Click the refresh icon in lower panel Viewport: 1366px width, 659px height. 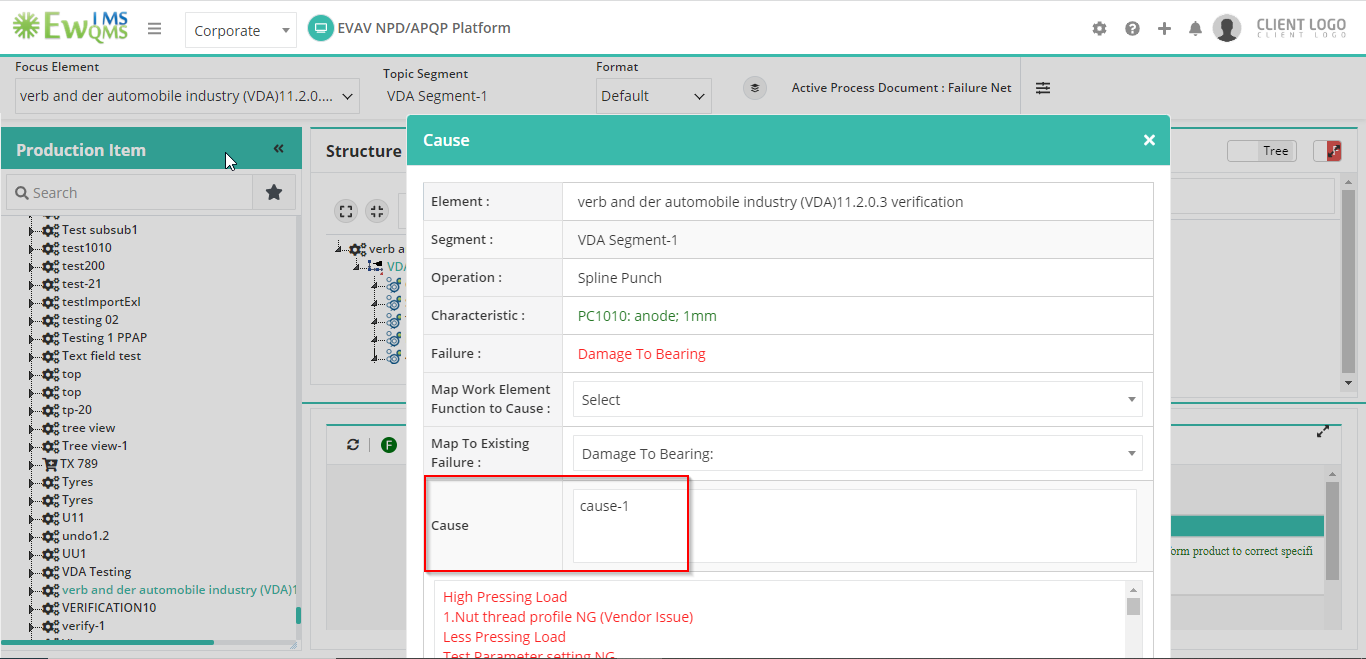coord(353,444)
